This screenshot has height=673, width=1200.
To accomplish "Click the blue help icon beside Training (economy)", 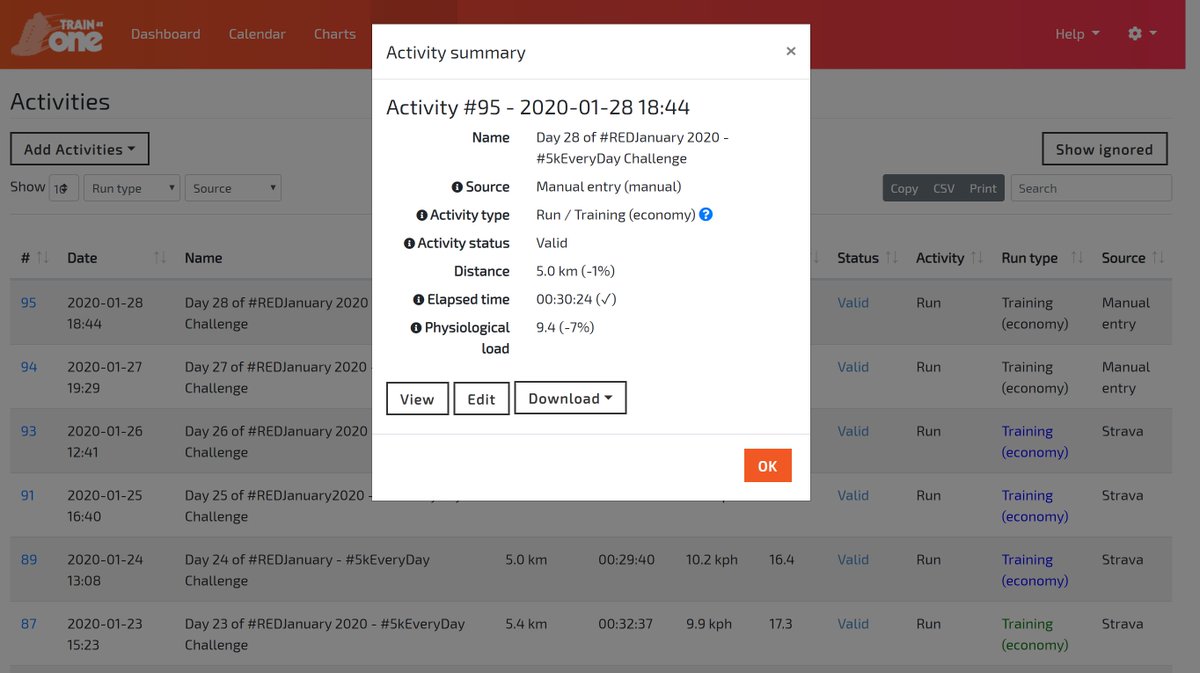I will point(706,214).
